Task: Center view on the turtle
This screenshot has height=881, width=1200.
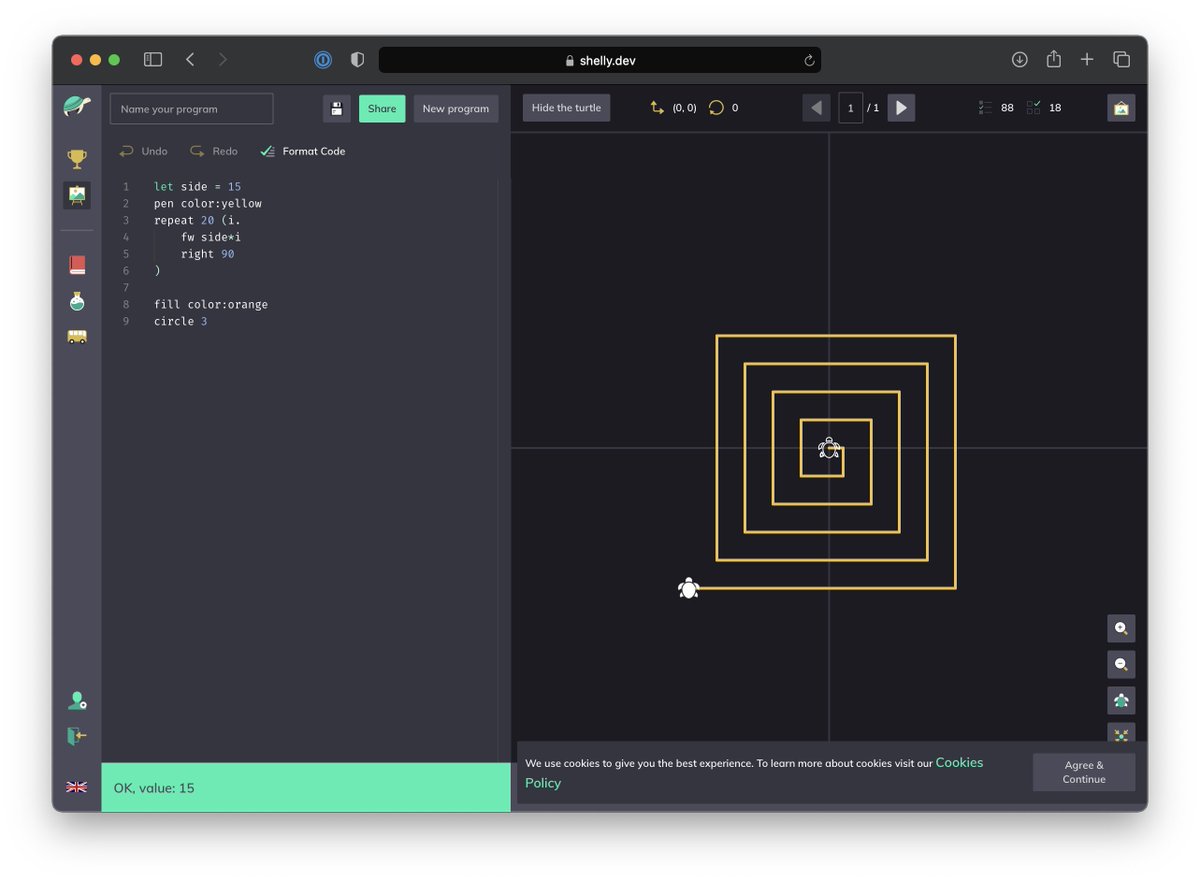Action: click(x=1121, y=700)
